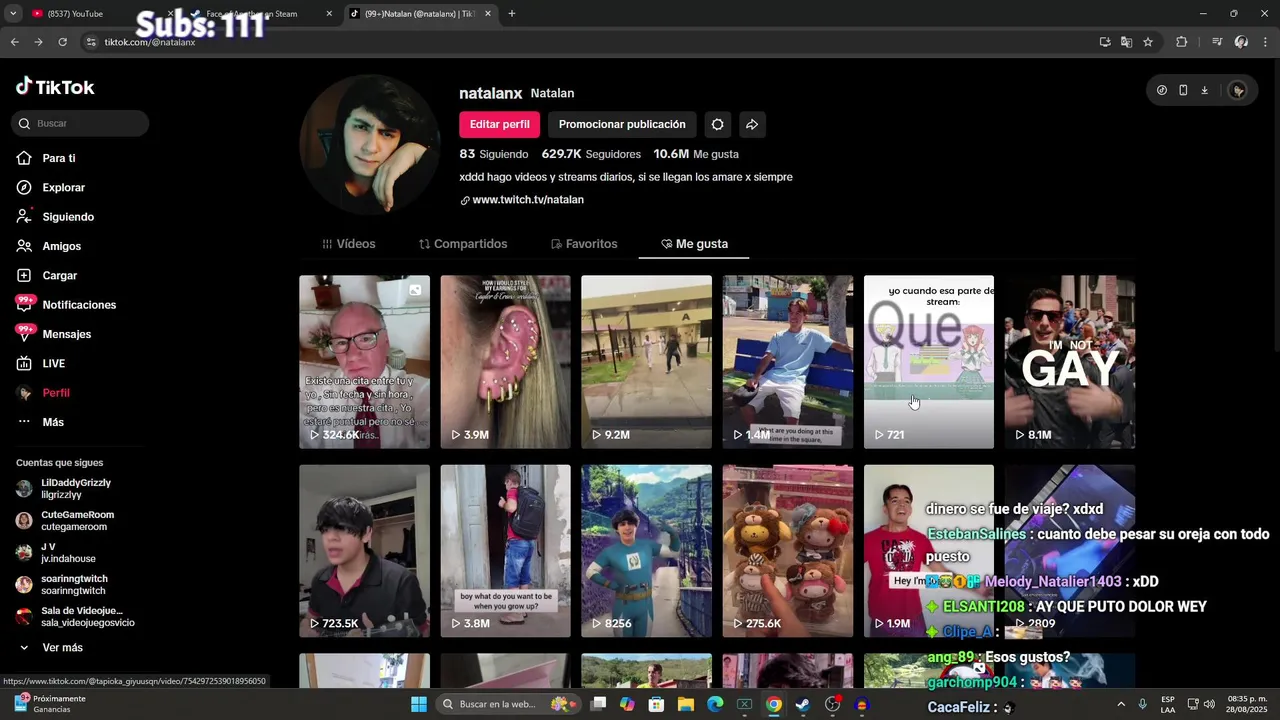1280x720 pixels.
Task: Switch to the Videos tab
Action: (349, 244)
